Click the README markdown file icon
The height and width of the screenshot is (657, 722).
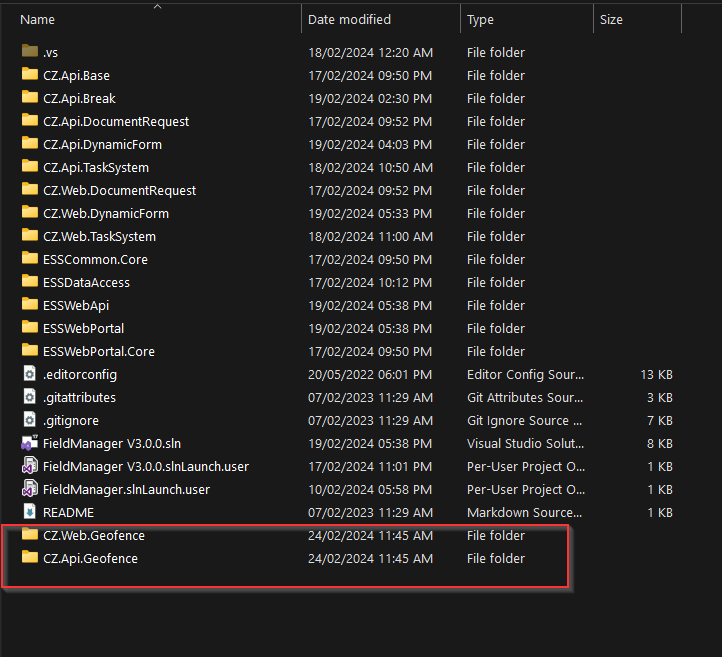click(x=29, y=512)
